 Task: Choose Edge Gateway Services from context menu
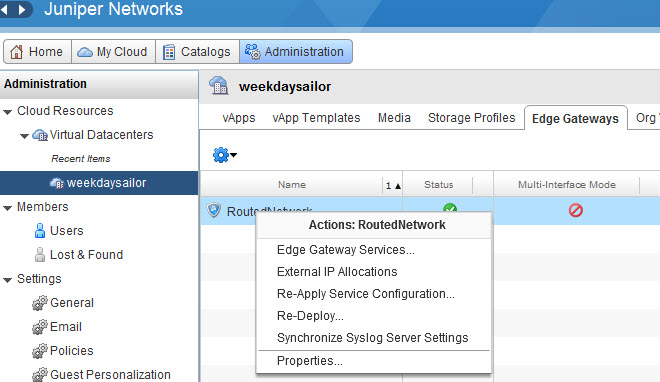click(346, 250)
